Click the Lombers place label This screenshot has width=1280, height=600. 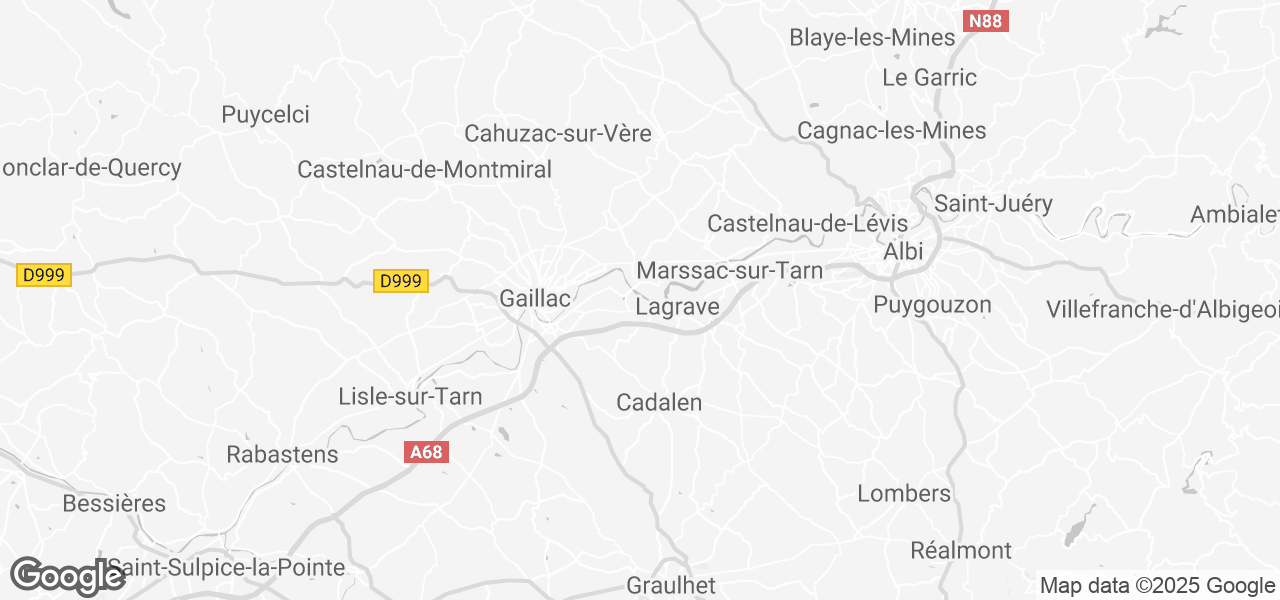coord(905,493)
